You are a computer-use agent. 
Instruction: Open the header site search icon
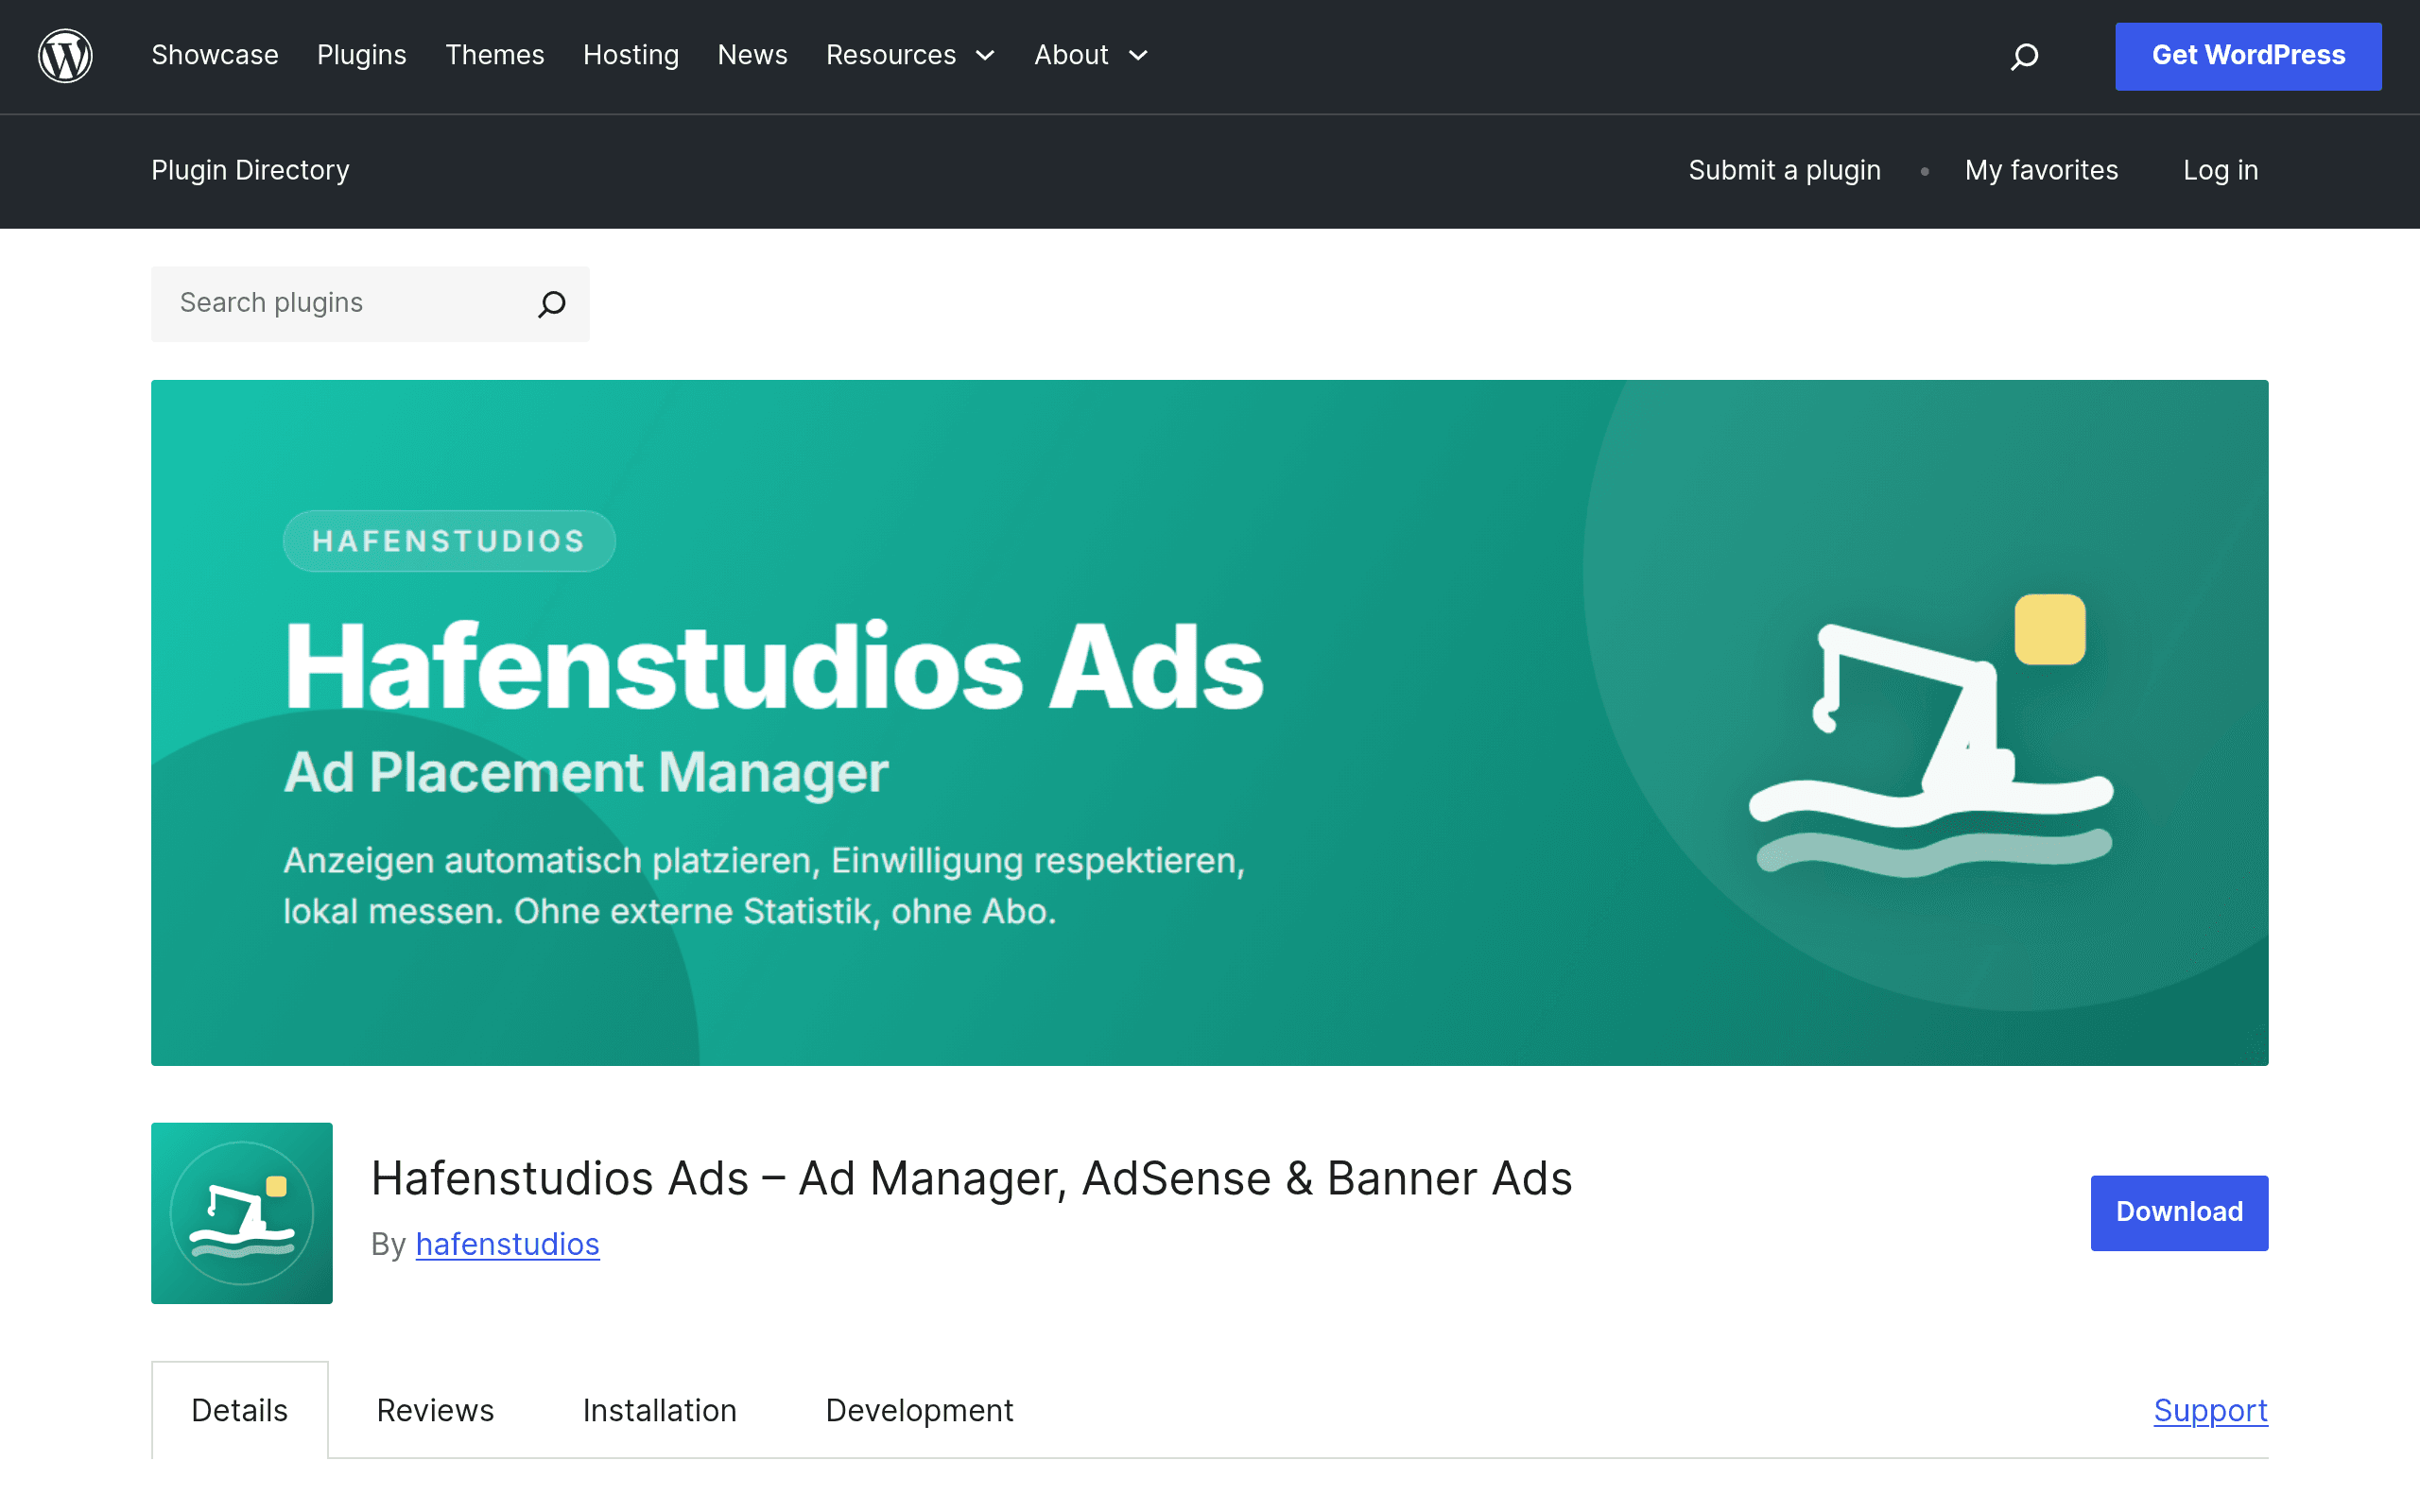click(x=2024, y=56)
